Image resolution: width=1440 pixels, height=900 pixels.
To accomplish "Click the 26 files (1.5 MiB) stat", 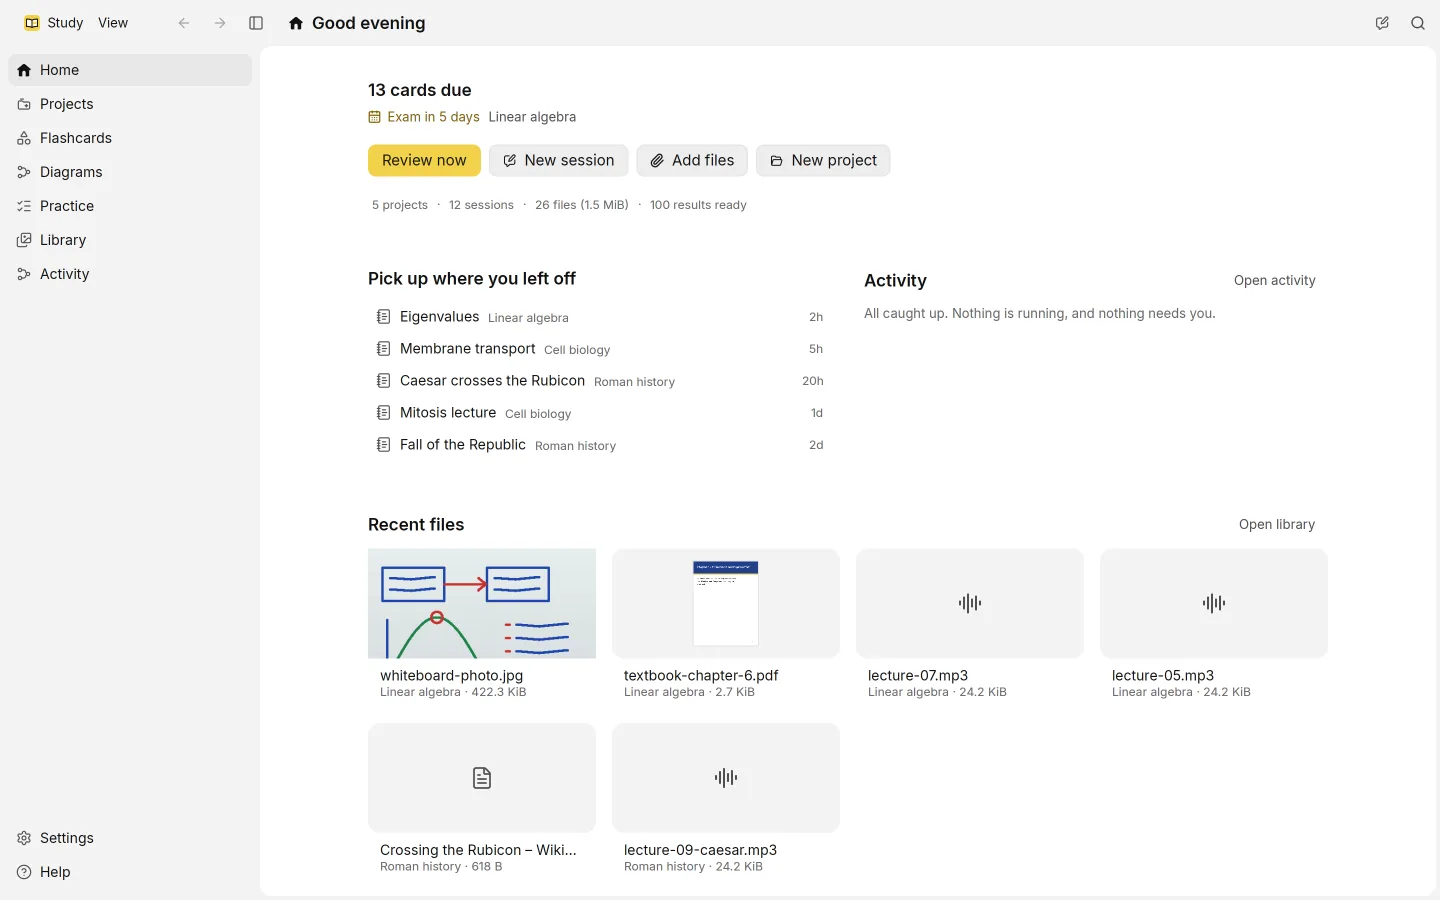I will 582,205.
